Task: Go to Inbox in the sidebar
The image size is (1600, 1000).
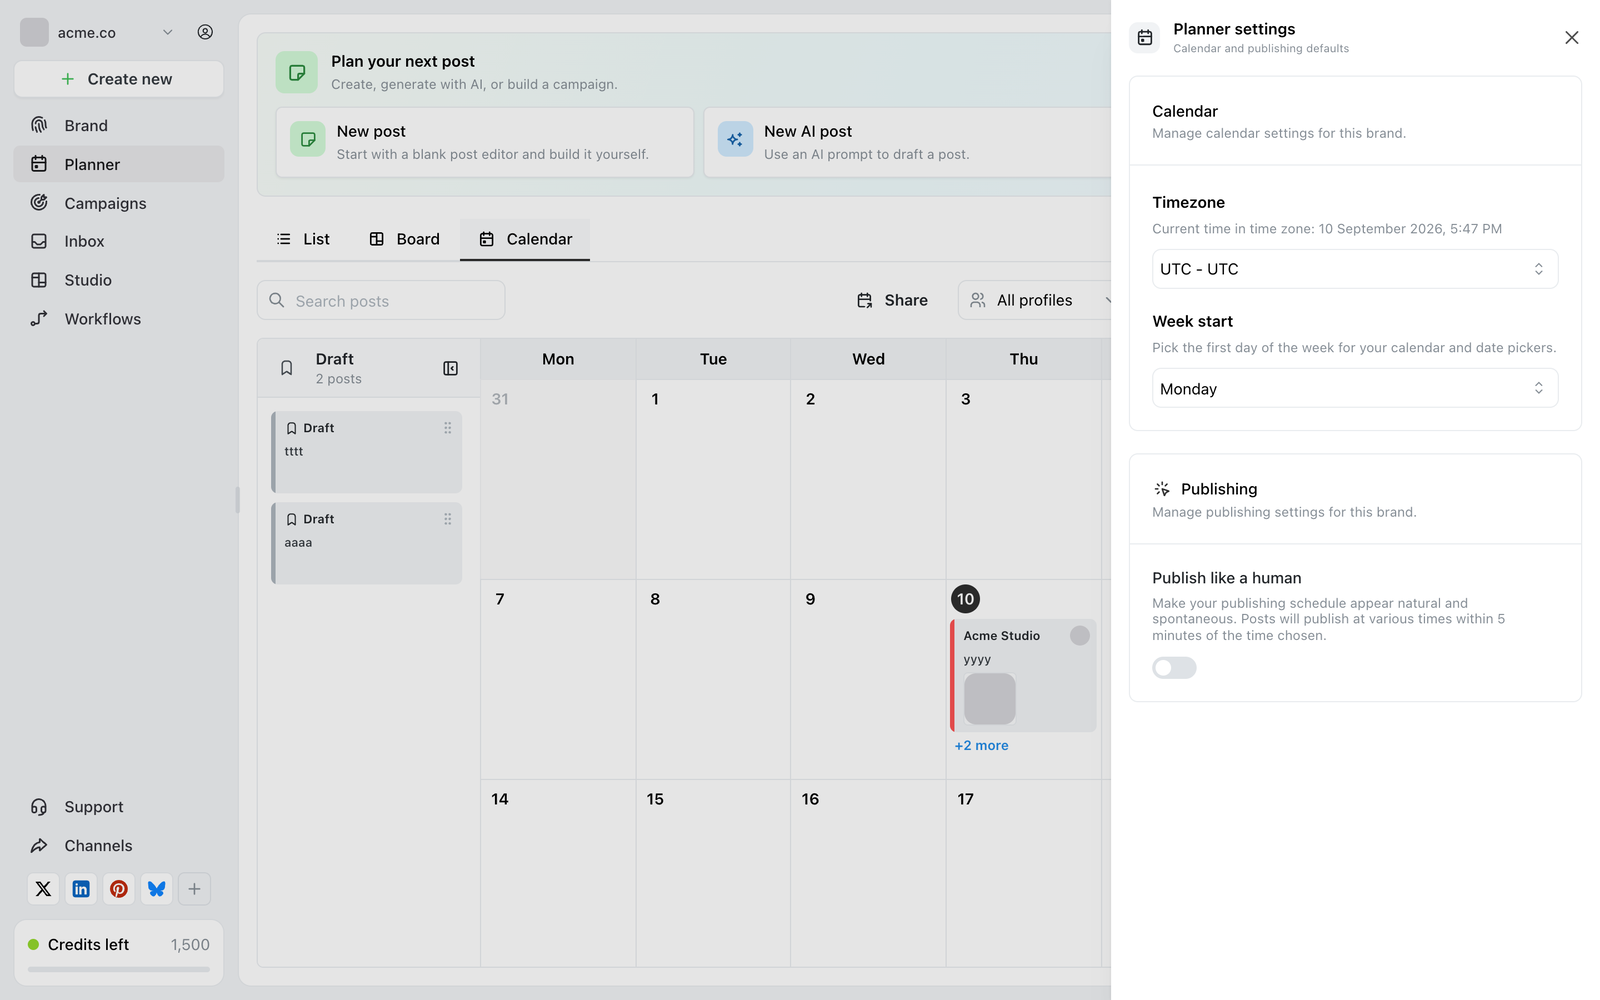Action: [x=118, y=241]
